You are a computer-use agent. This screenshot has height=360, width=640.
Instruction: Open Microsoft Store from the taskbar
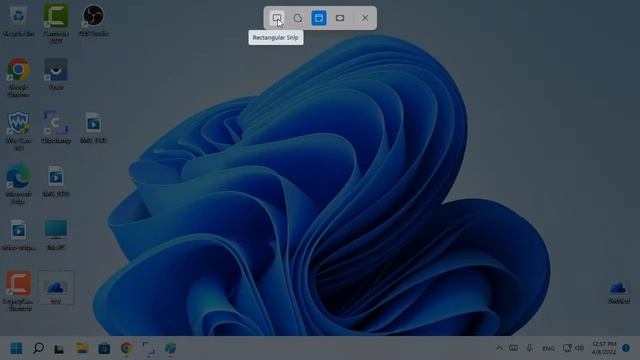tap(104, 348)
